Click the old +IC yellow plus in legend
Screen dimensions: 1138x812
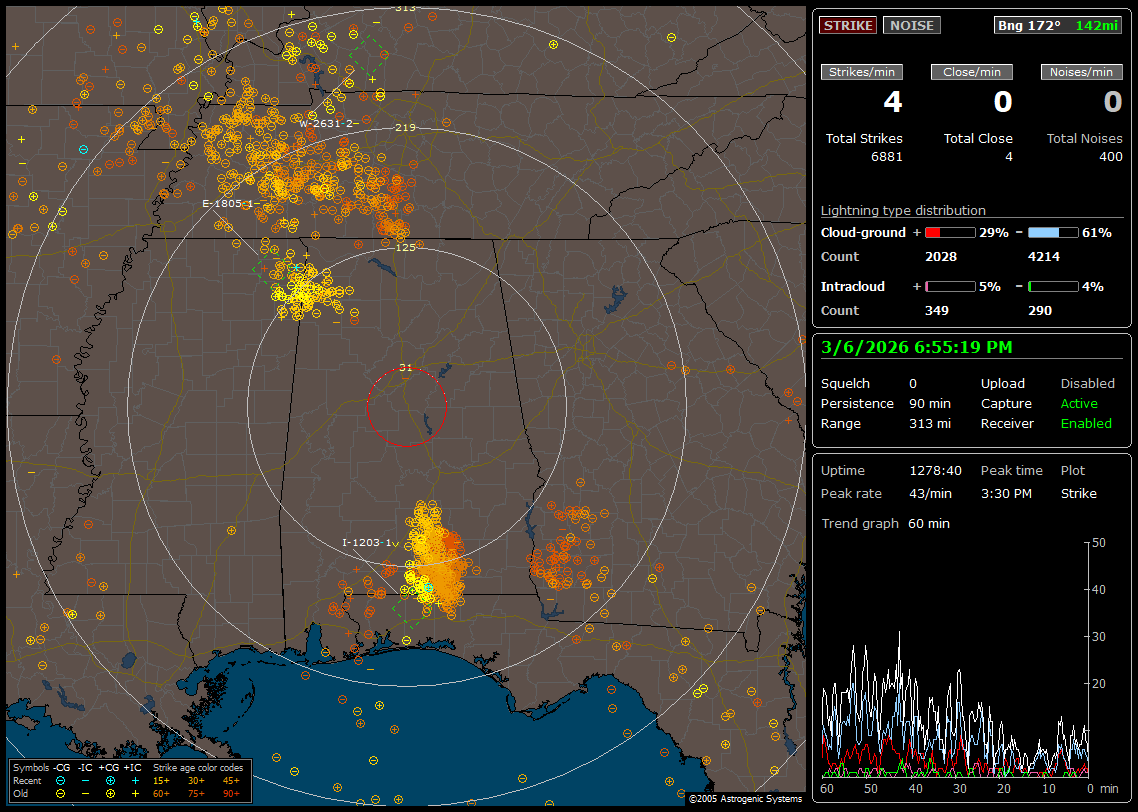tap(135, 793)
